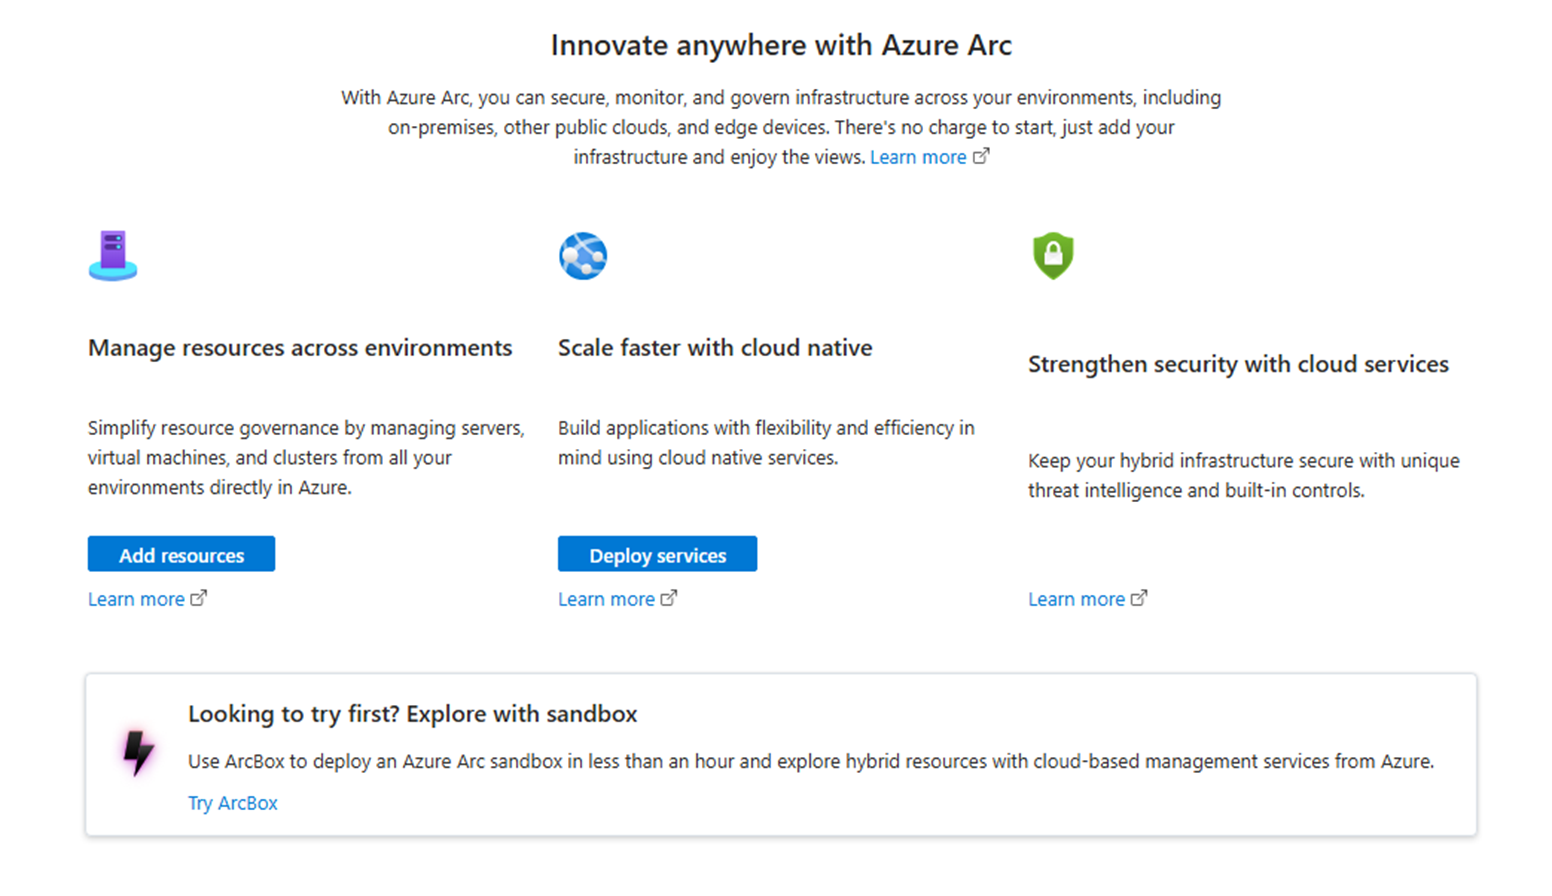Click the purple server resources icon
1552x896 pixels.
coord(113,255)
